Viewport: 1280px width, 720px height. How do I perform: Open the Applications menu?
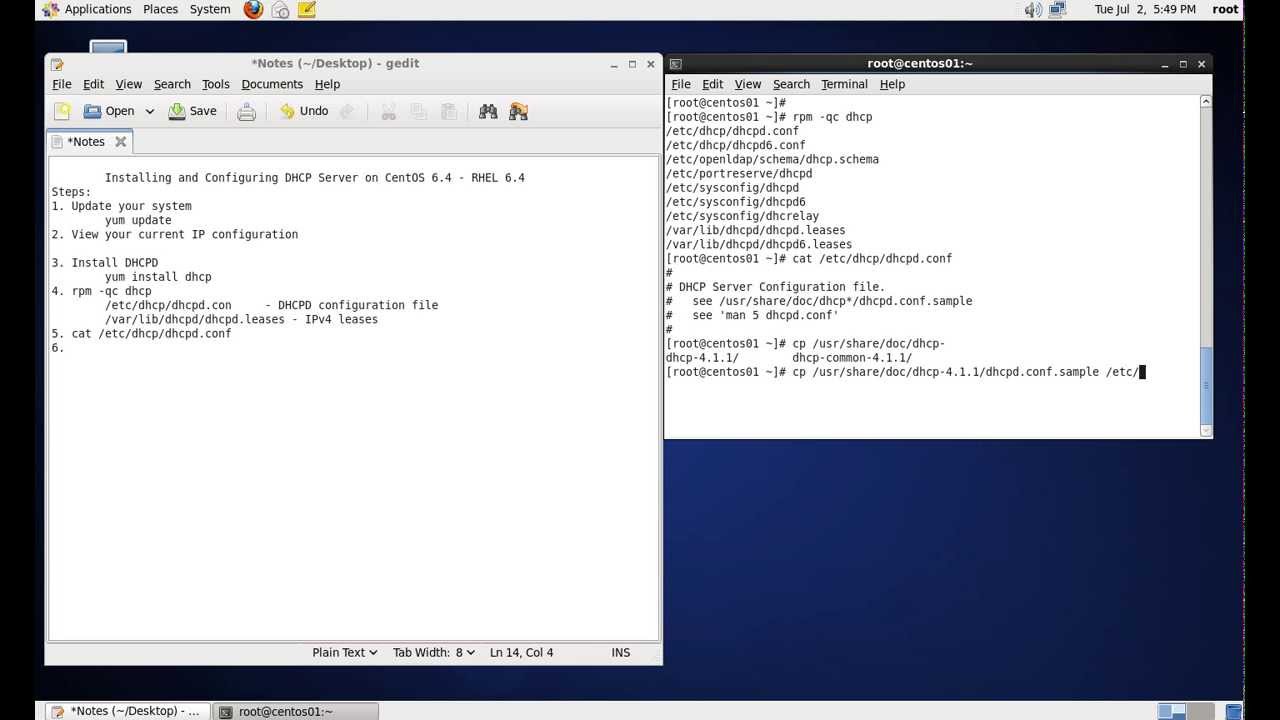click(x=97, y=9)
